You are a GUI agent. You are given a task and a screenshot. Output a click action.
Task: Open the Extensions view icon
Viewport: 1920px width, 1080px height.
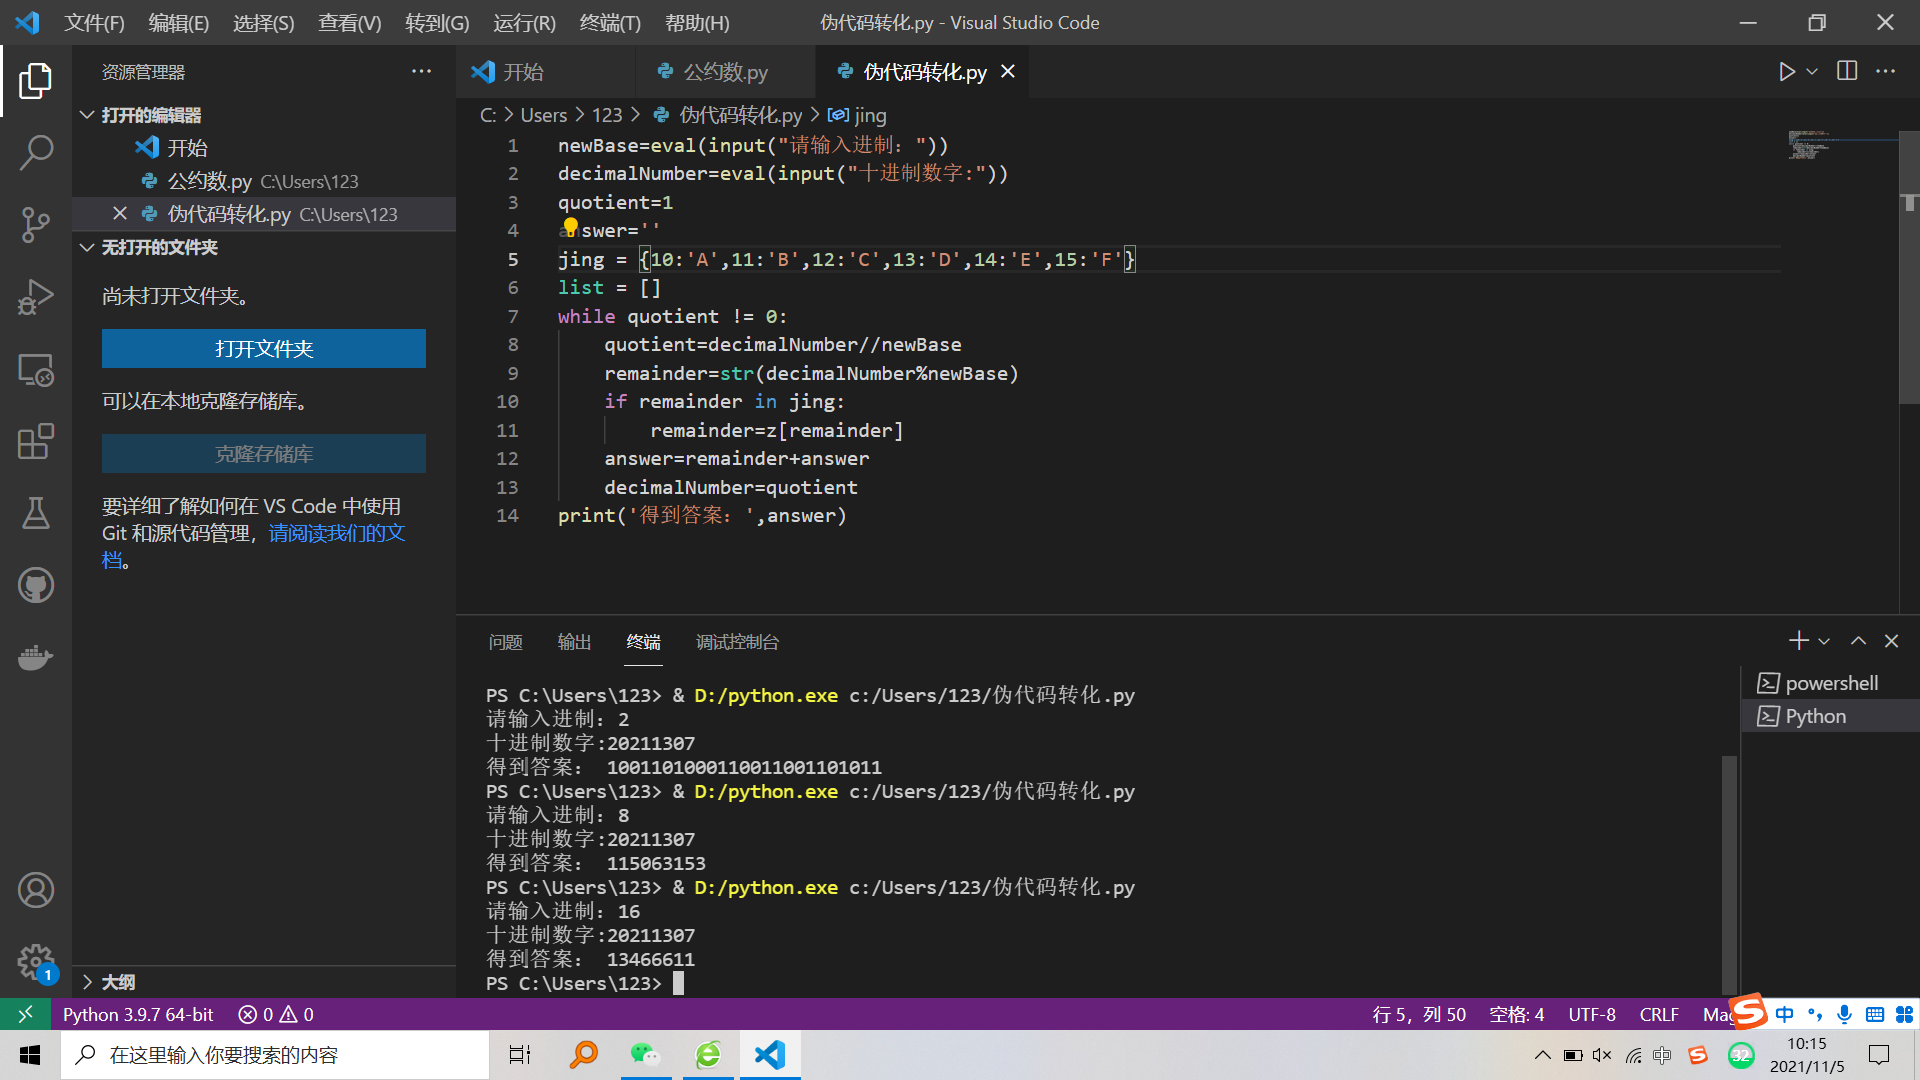[36, 441]
